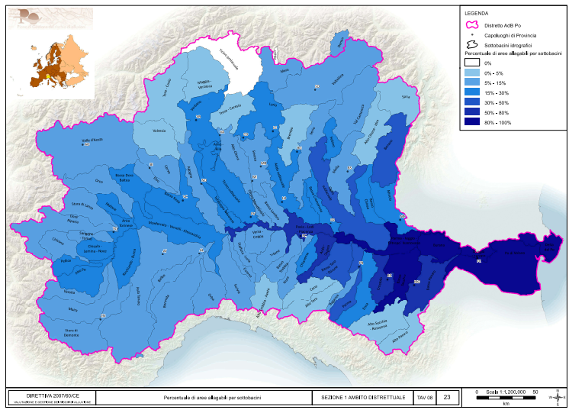This screenshot has height=410, width=570.
Task: Click the SEZIONE 1 AMBITO DISTRETTUALE footer cell
Action: [363, 398]
